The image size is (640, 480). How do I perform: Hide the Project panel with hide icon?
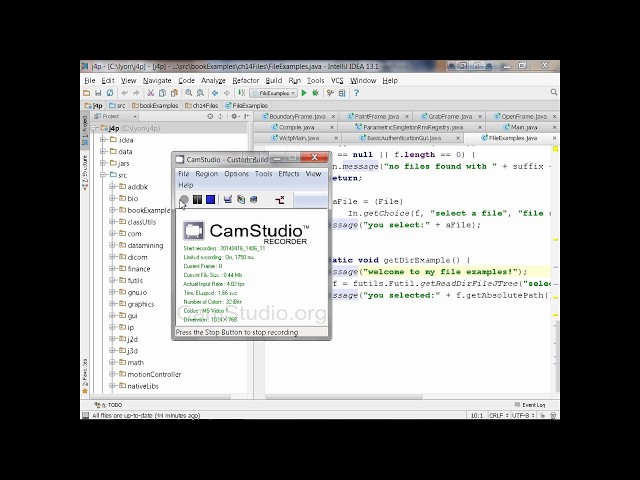point(247,116)
